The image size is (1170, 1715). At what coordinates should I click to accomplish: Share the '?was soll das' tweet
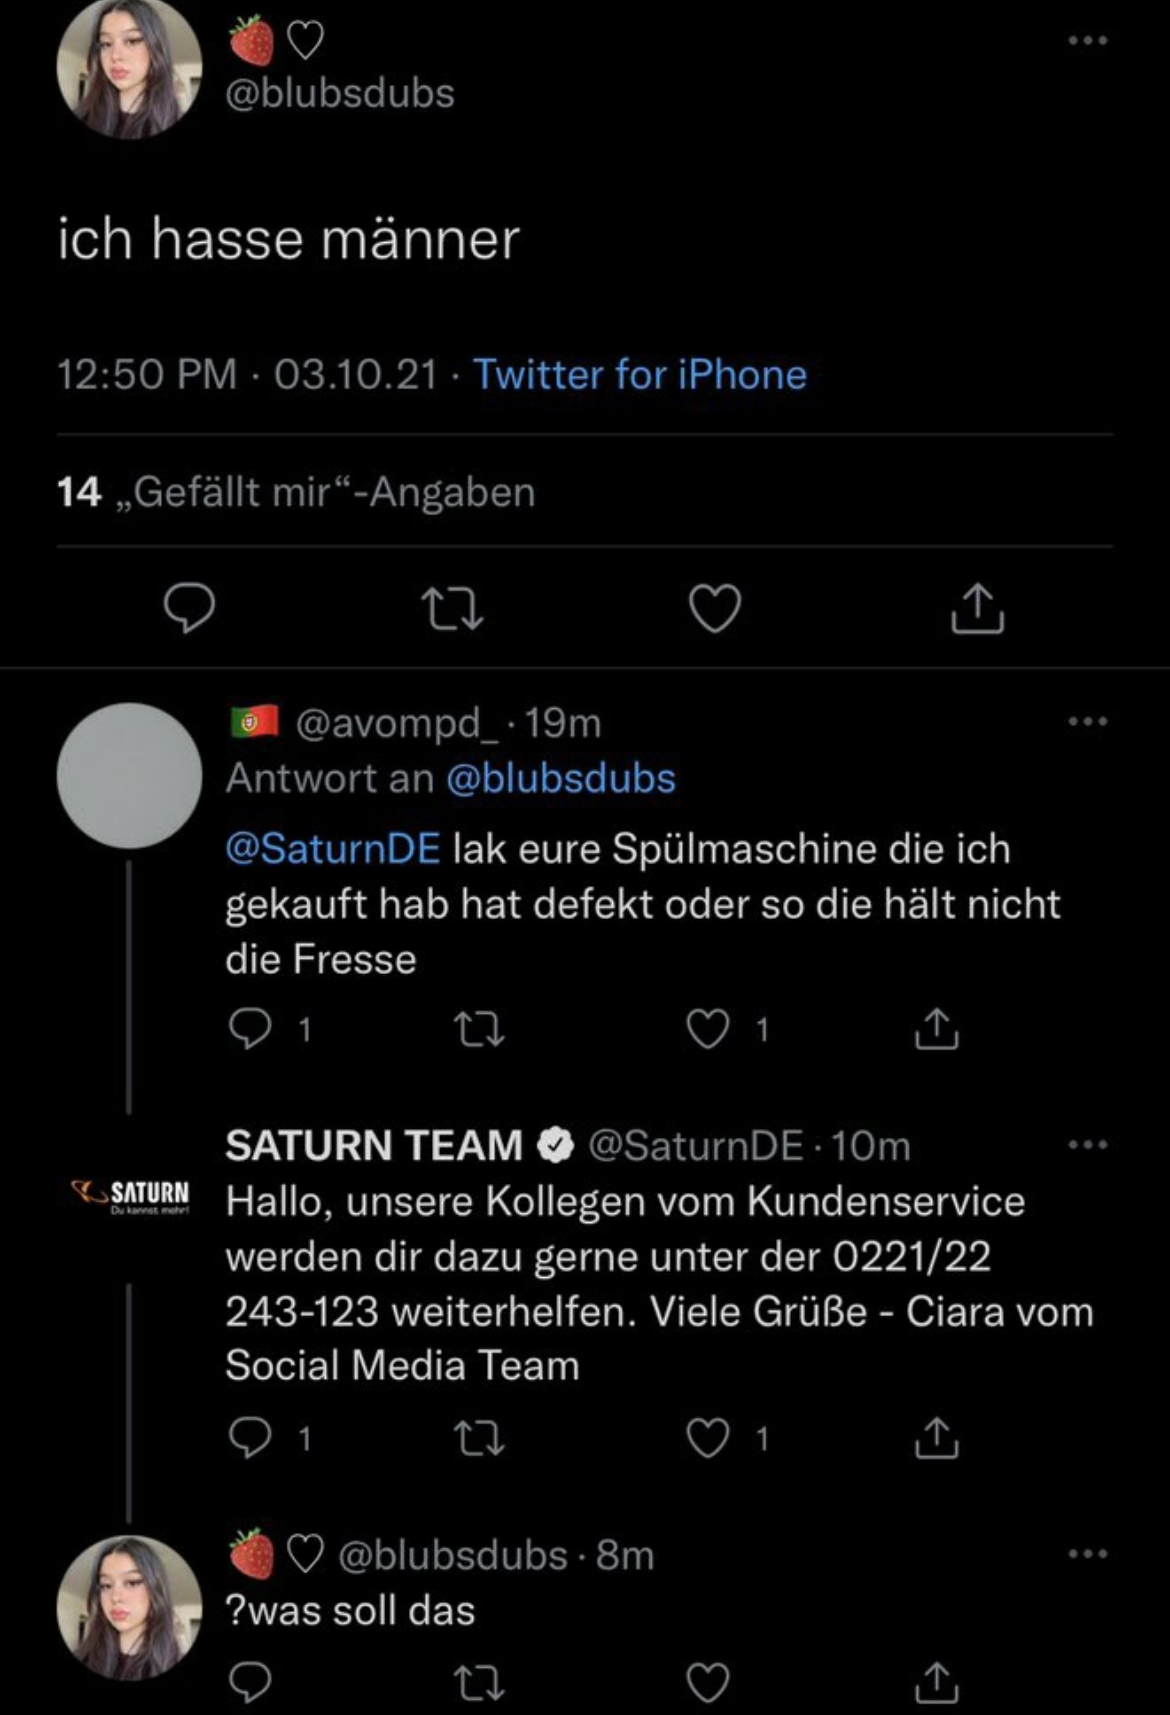tap(937, 1682)
